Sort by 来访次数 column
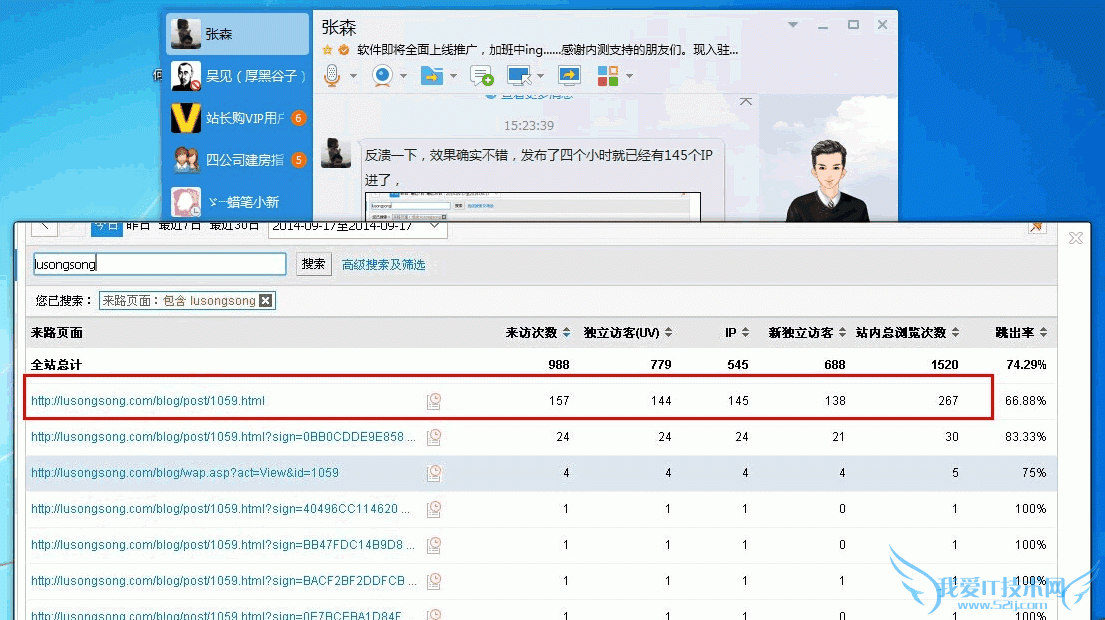Screen dimensions: 1105x620 click(538, 333)
